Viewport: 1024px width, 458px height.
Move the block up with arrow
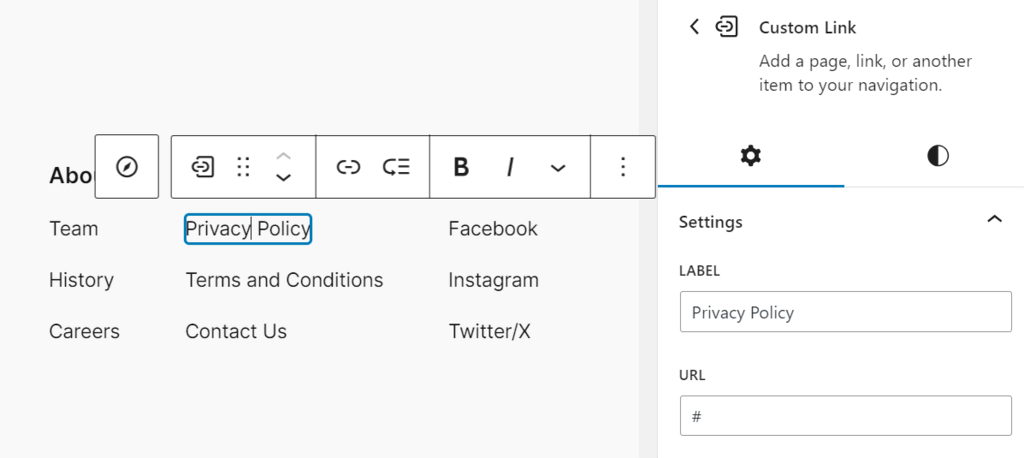click(284, 155)
